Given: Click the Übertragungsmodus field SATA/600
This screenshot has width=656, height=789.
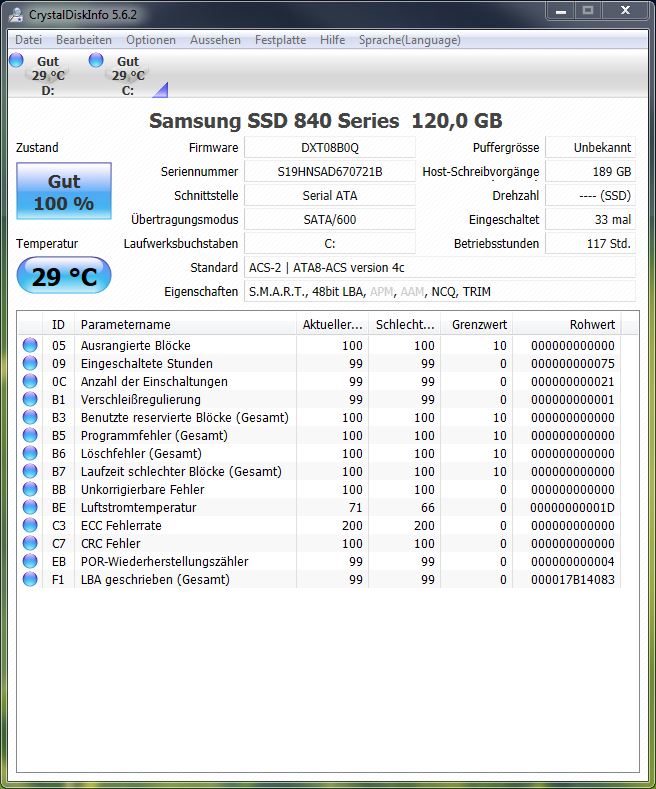Looking at the screenshot, I should 330,219.
